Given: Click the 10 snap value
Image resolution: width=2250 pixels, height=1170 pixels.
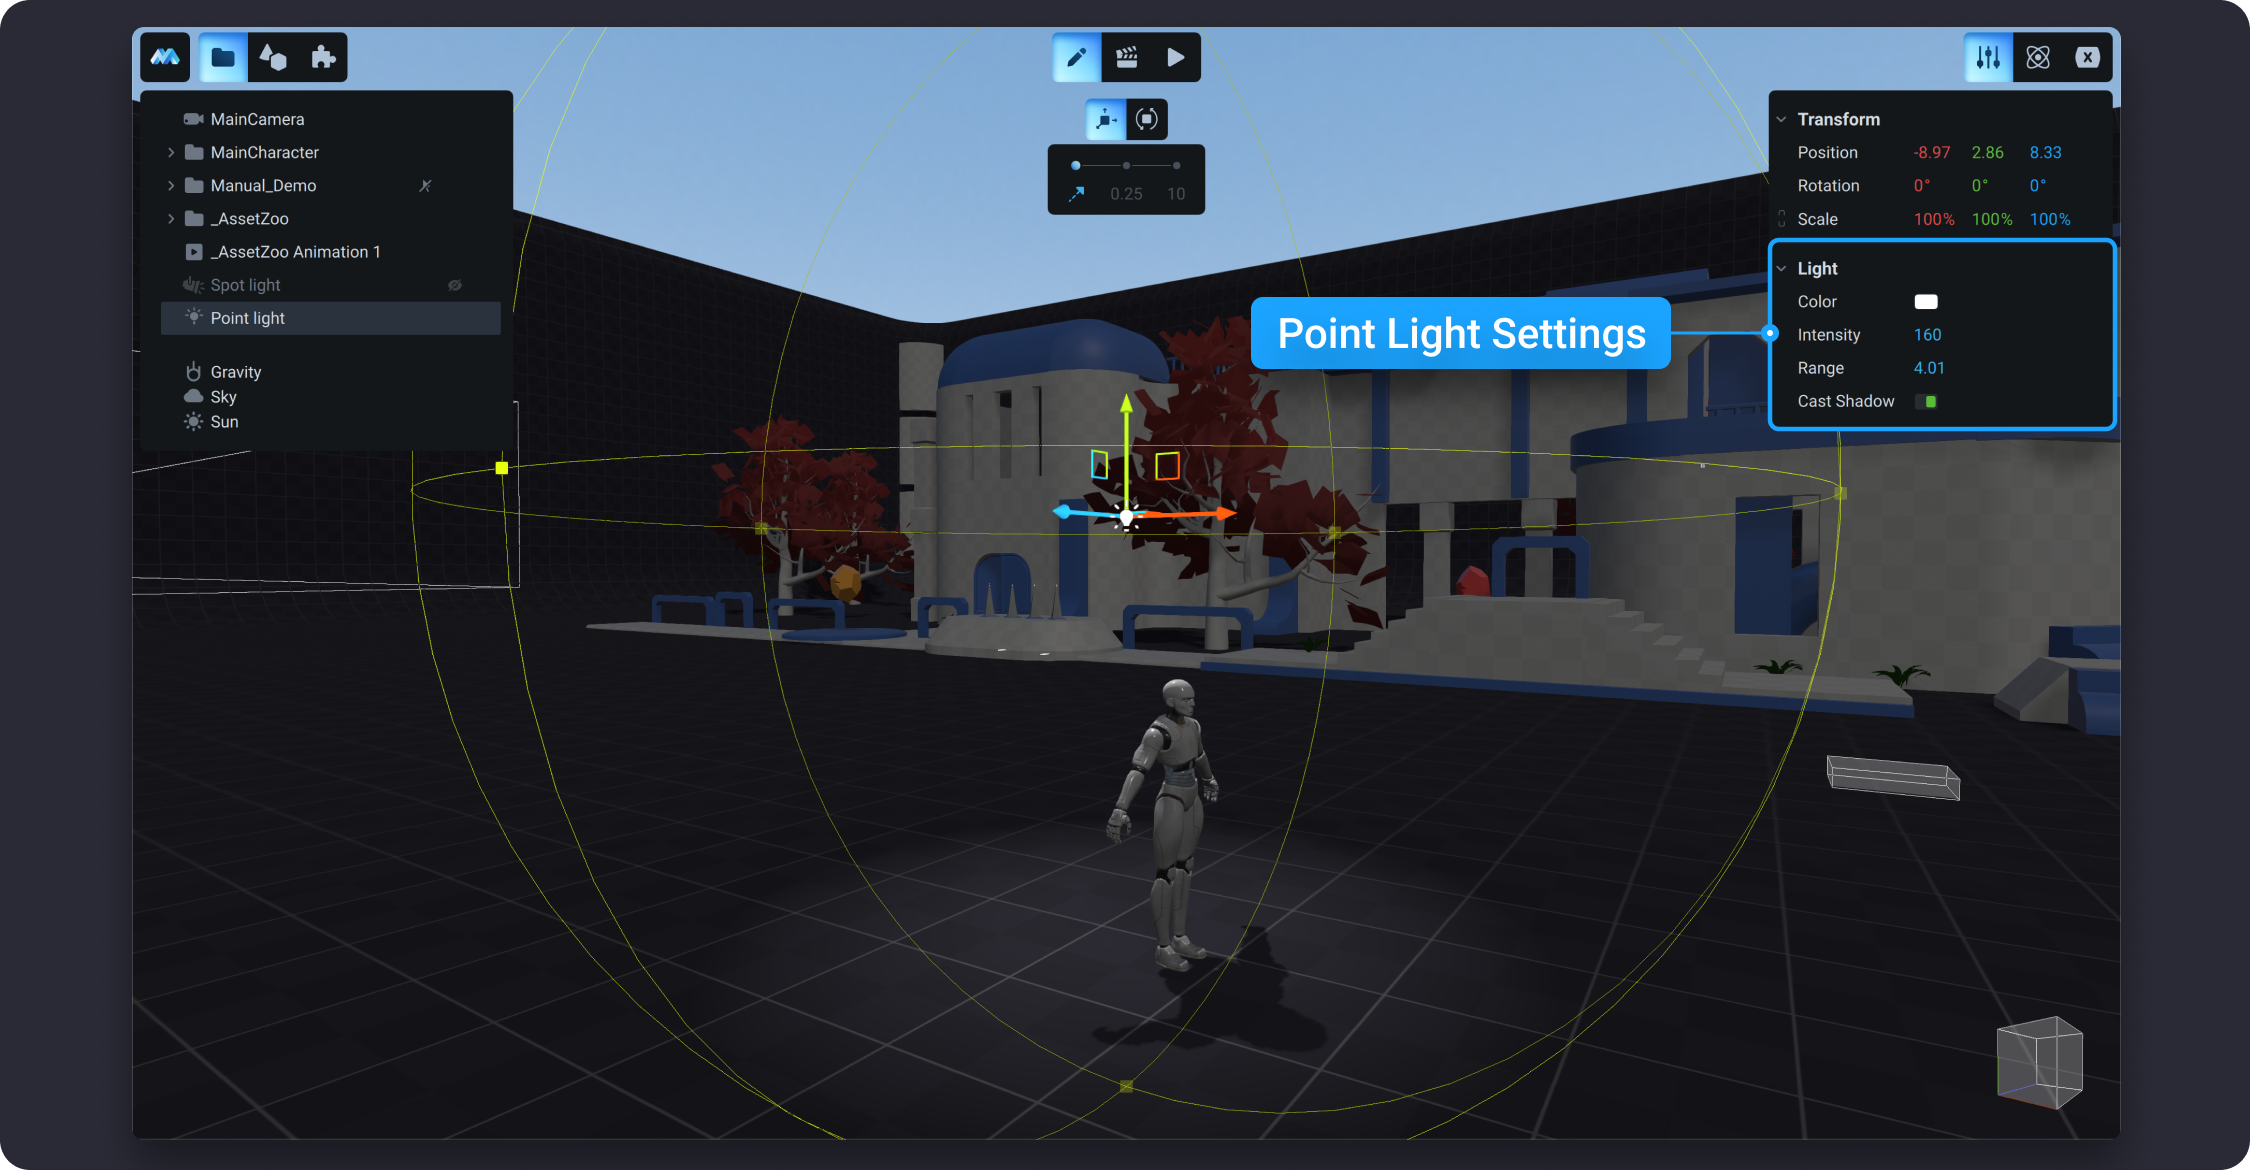Looking at the screenshot, I should 1176,194.
